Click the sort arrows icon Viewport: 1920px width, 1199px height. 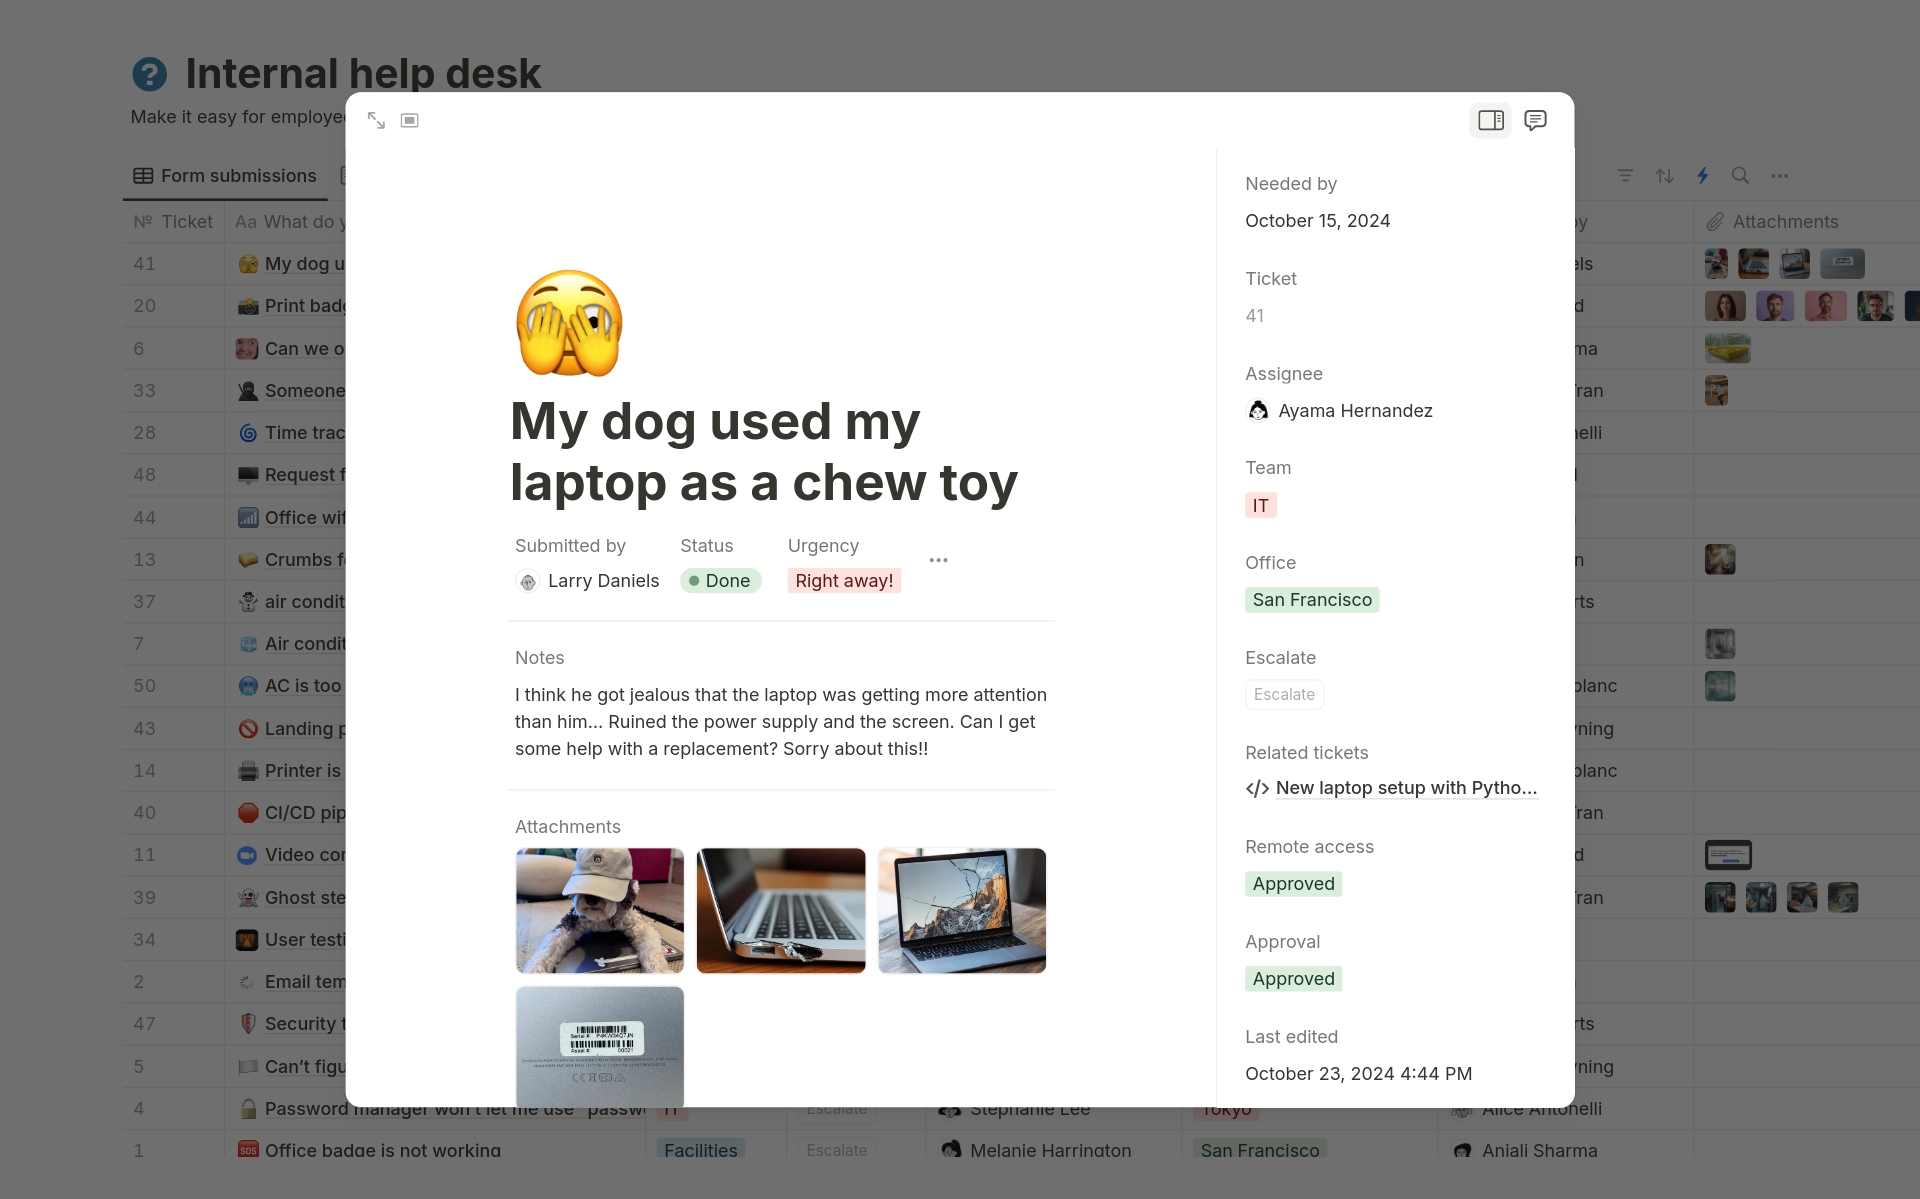tap(1664, 176)
